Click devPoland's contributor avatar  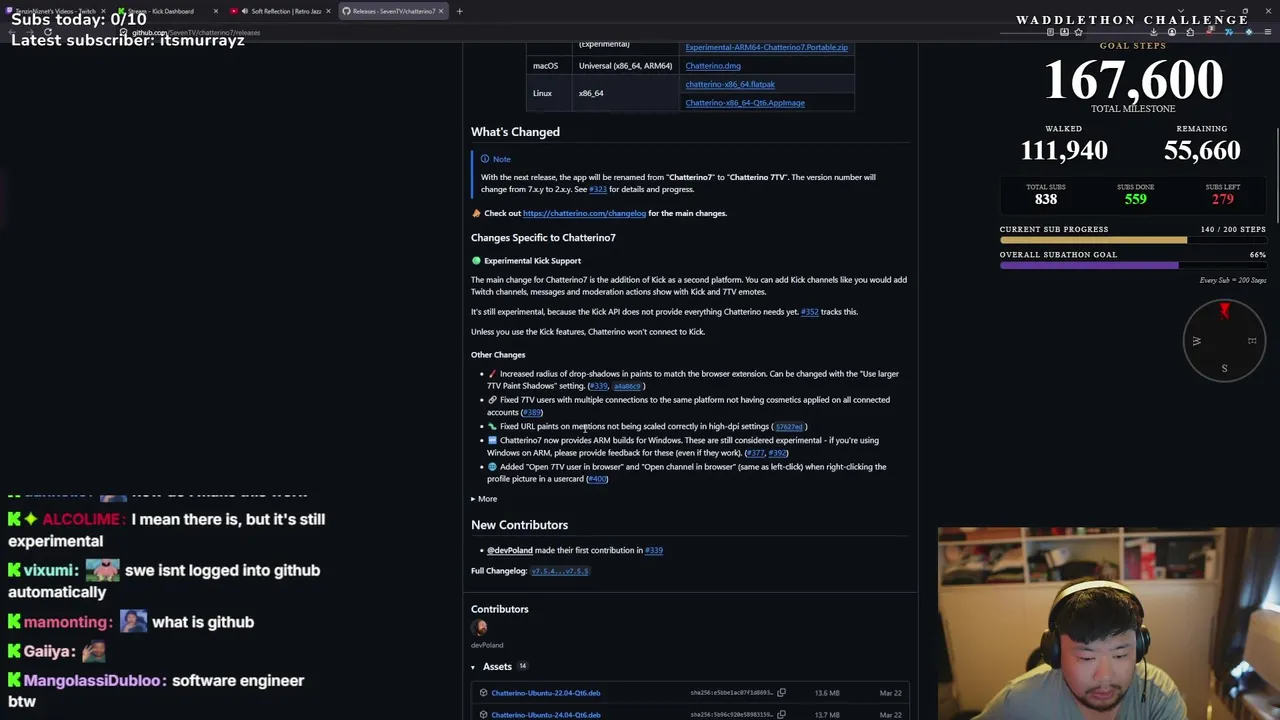pos(480,627)
